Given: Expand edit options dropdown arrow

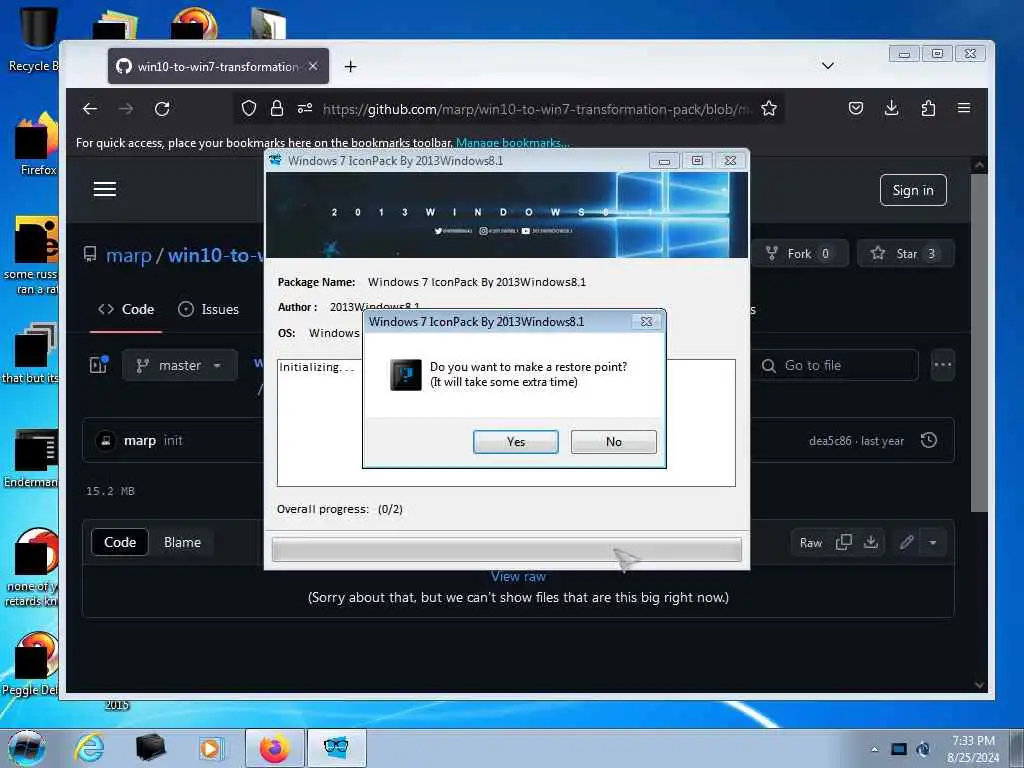Looking at the screenshot, I should pyautogui.click(x=933, y=543).
